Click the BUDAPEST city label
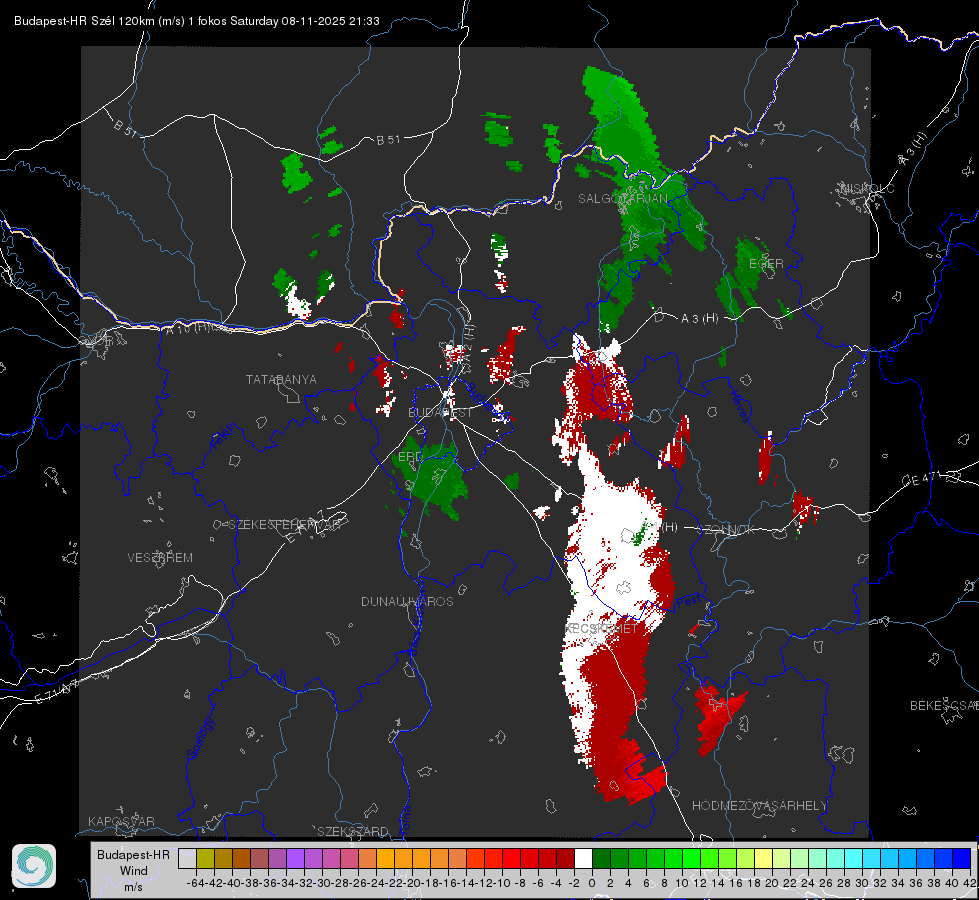The width and height of the screenshot is (979, 900). pos(440,413)
